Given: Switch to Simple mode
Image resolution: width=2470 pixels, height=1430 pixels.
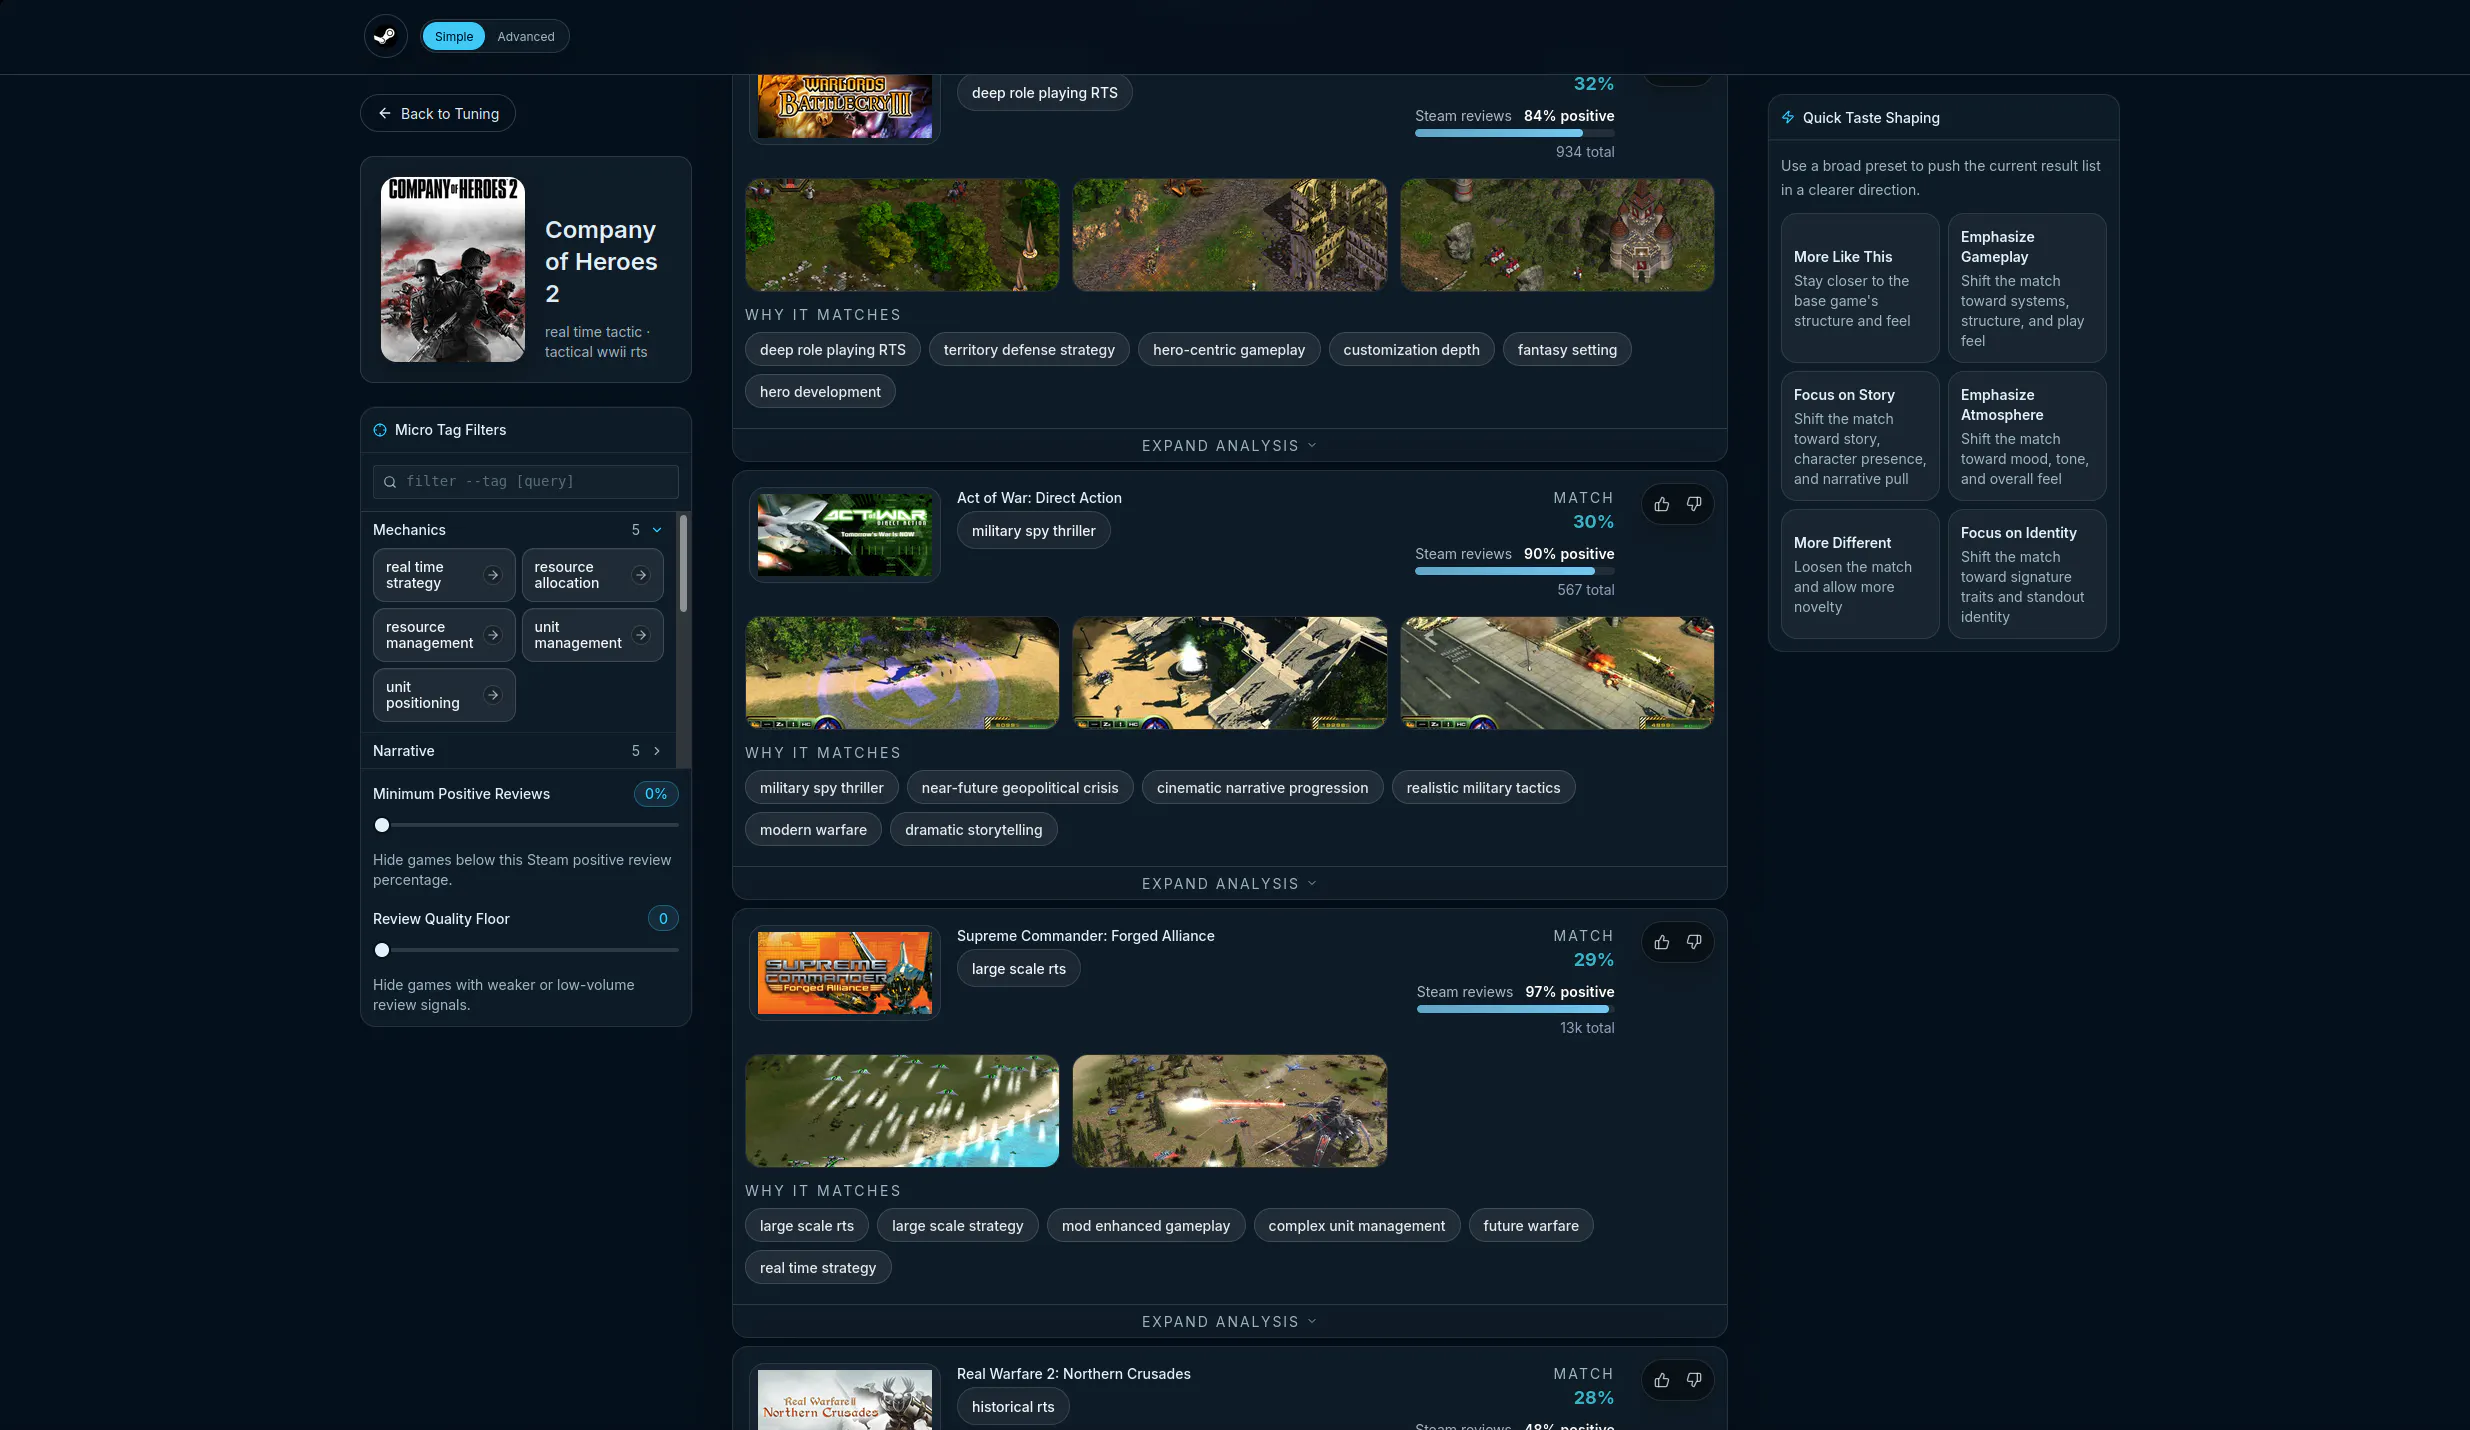Looking at the screenshot, I should pos(454,37).
